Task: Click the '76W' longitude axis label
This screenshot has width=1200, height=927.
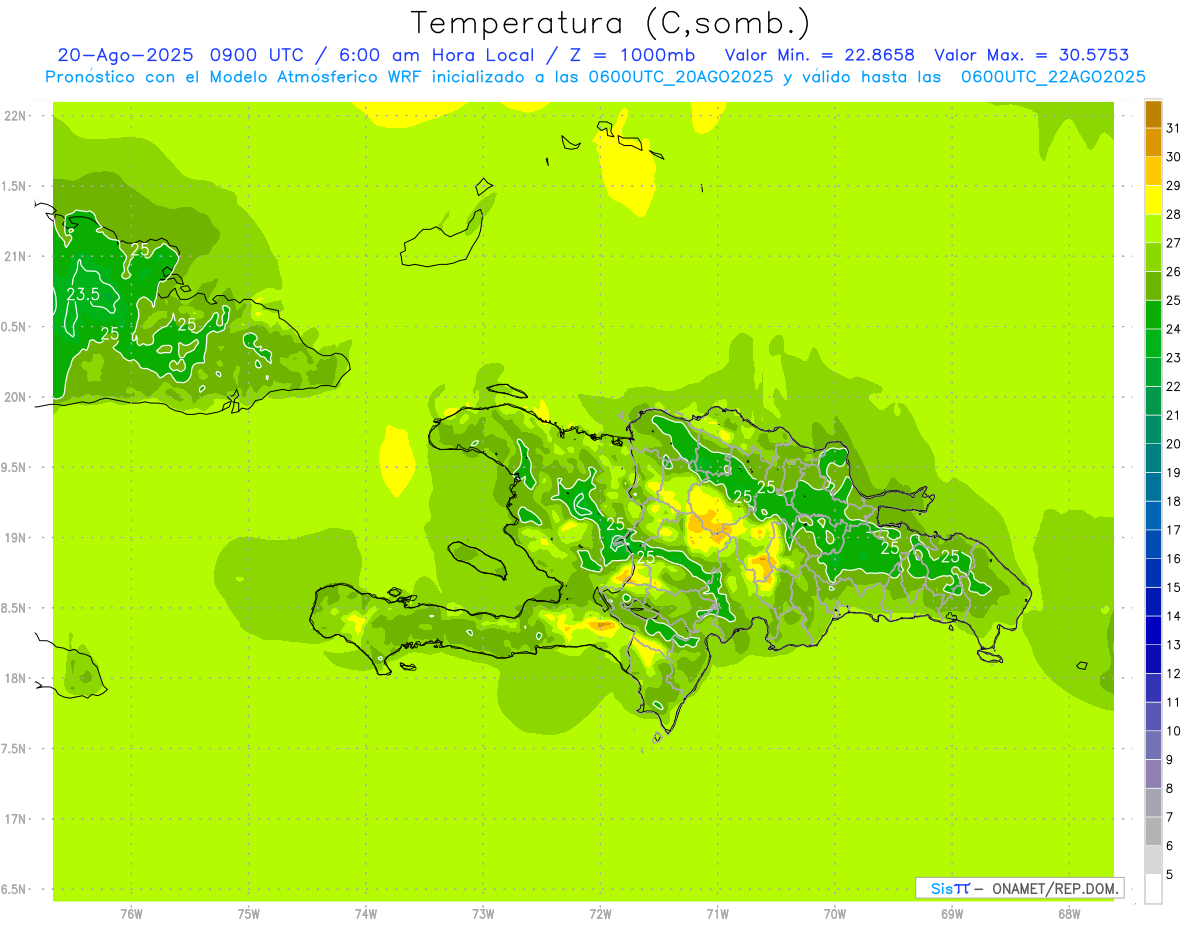Action: (131, 913)
